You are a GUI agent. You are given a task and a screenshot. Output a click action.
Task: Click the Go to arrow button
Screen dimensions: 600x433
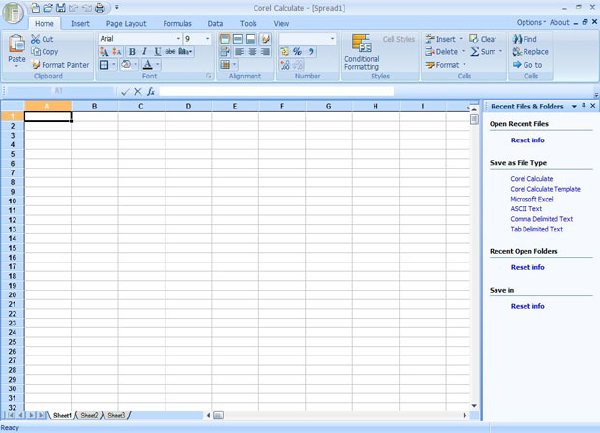(x=528, y=65)
